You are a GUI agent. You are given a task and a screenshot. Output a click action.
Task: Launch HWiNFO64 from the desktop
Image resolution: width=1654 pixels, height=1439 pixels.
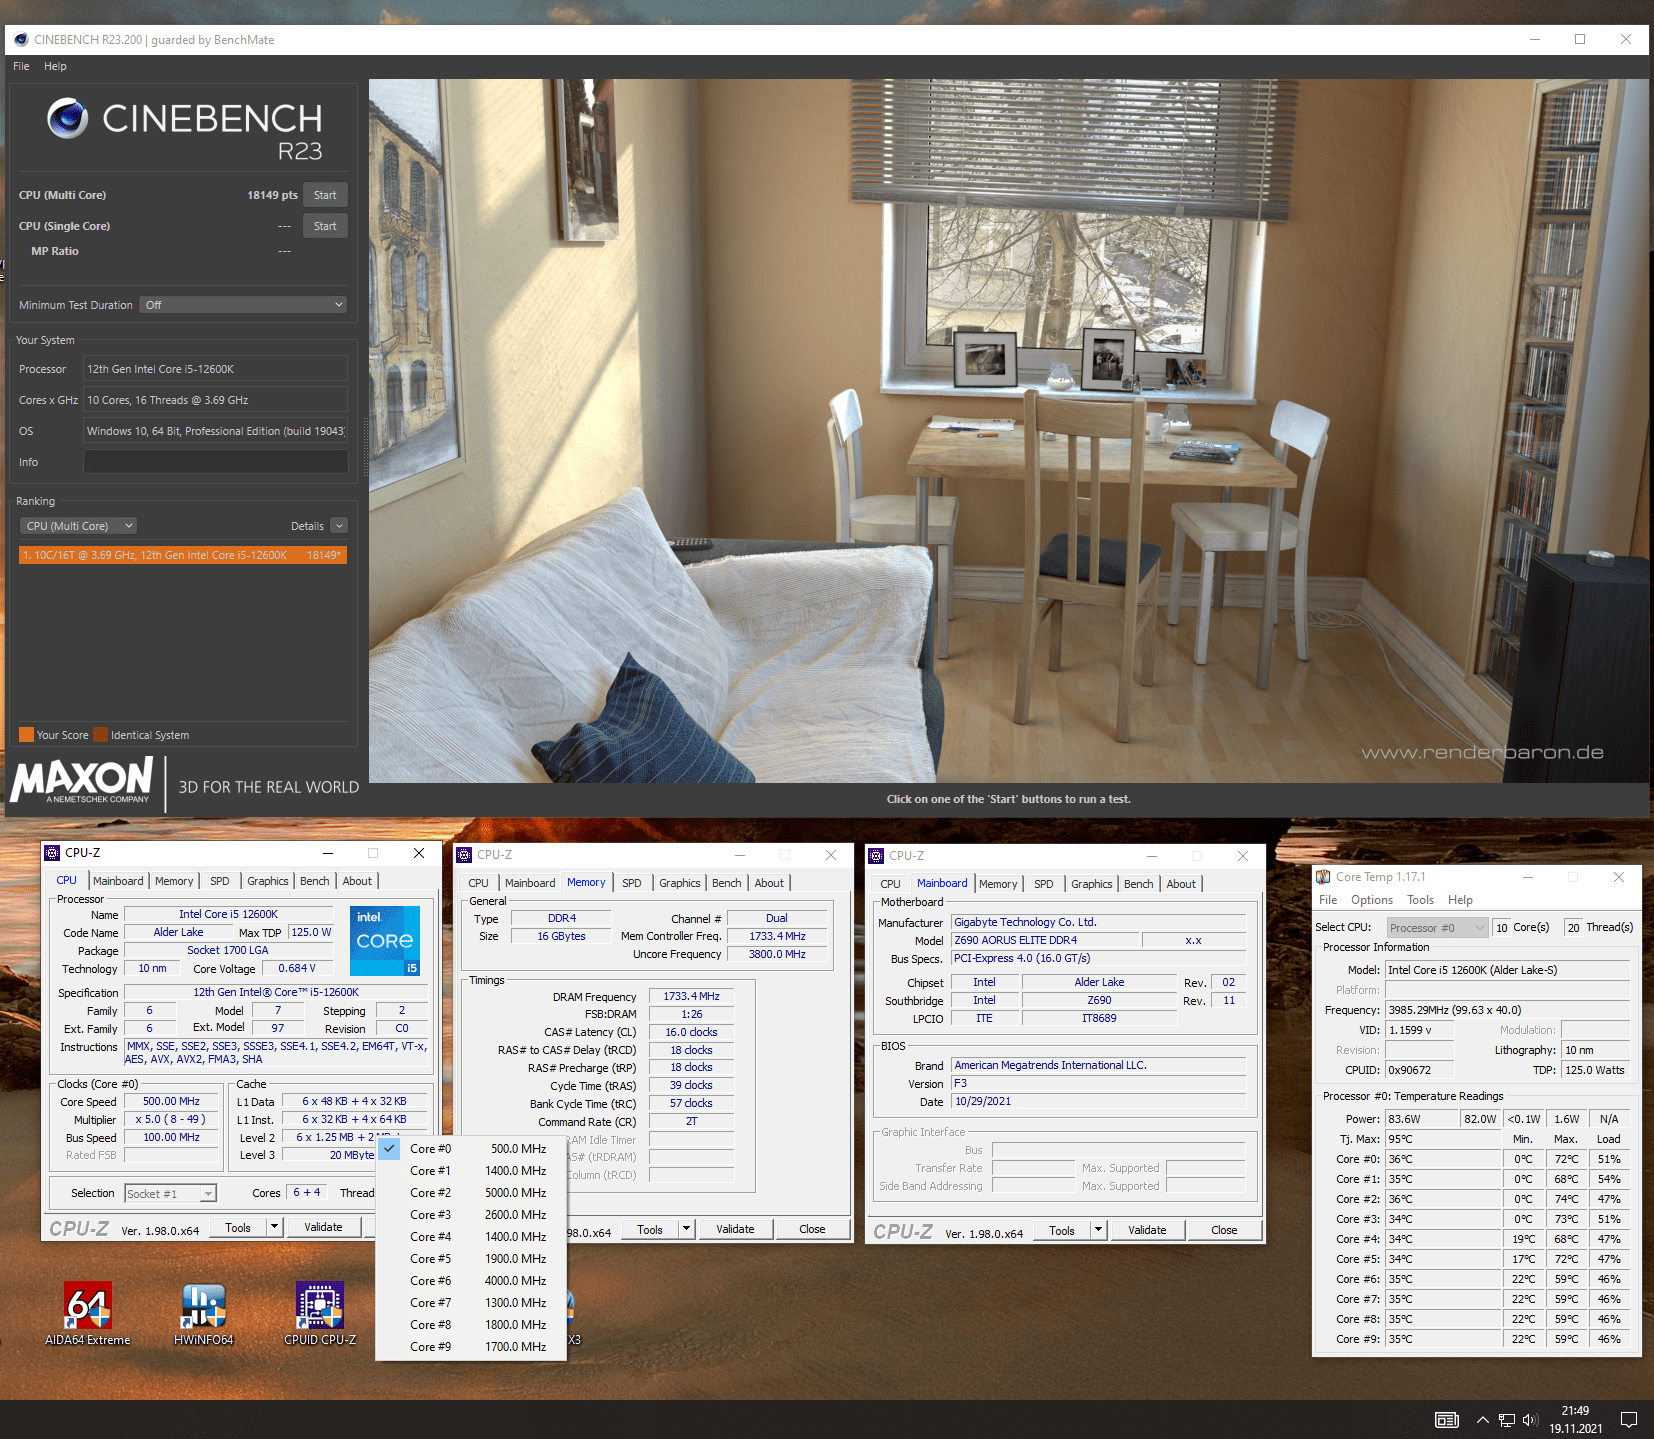tap(203, 1312)
